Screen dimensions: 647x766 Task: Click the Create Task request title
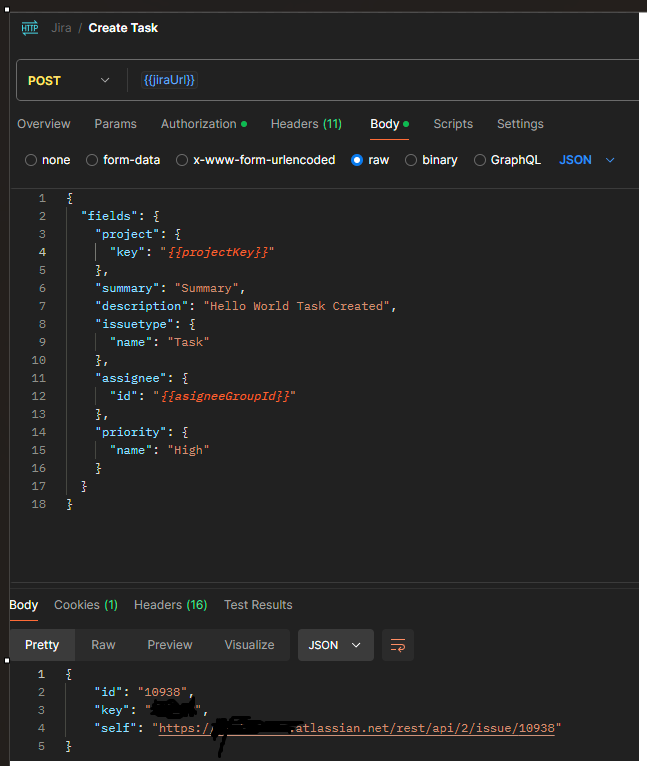(123, 28)
